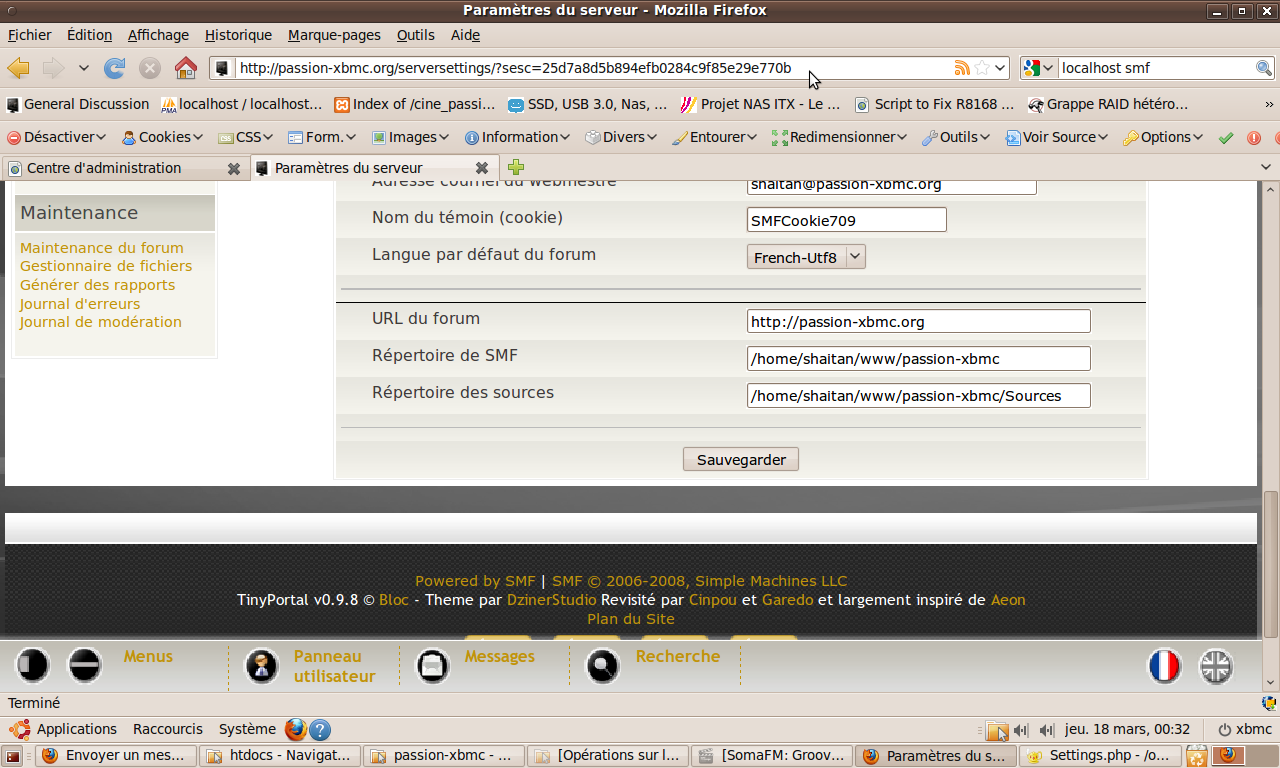The width and height of the screenshot is (1280, 768).
Task: Click the stop loading icon
Action: coord(150,68)
